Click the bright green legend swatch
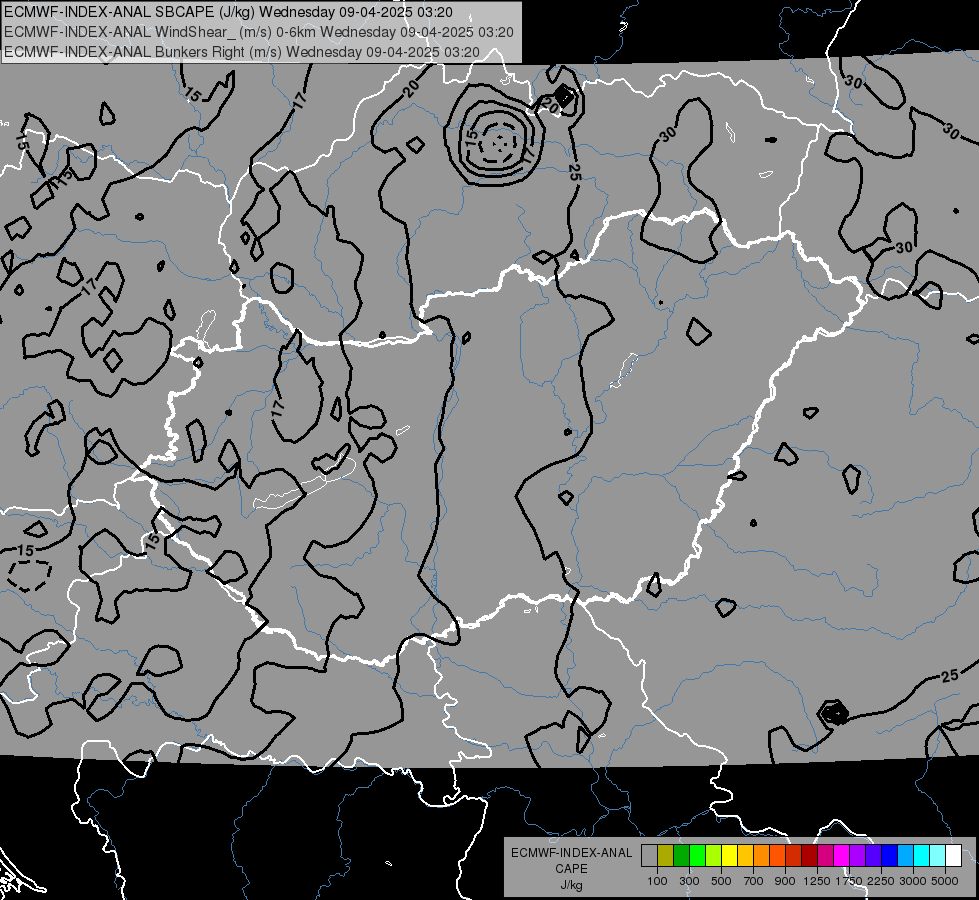The image size is (979, 900). tap(697, 856)
